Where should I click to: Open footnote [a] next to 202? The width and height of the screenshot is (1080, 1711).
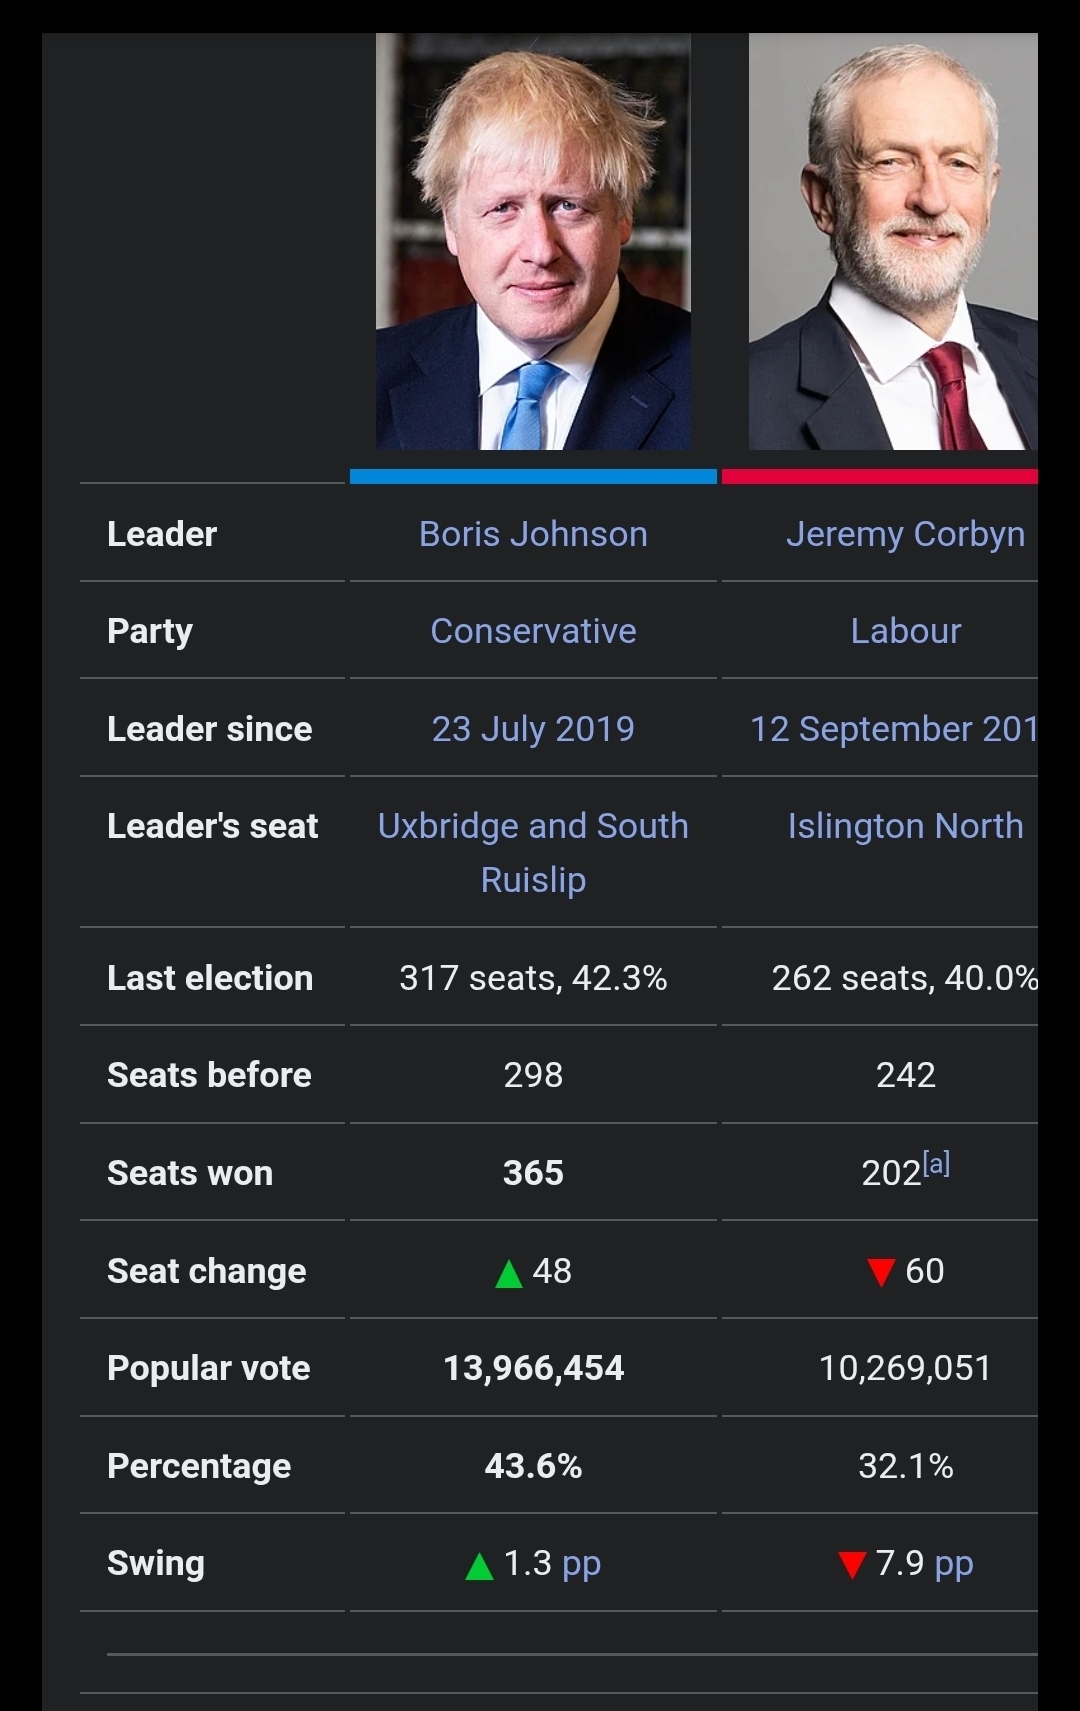tap(937, 1162)
